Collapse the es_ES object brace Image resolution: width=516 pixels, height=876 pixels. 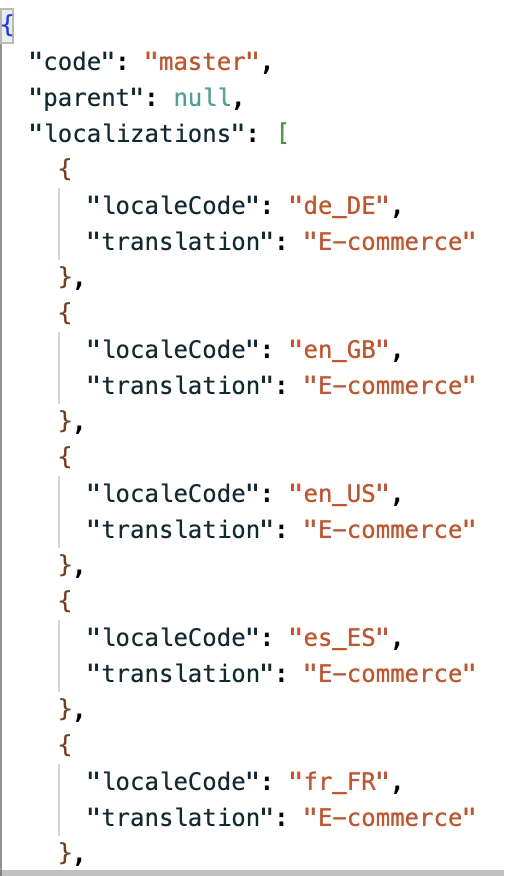pyautogui.click(x=65, y=601)
